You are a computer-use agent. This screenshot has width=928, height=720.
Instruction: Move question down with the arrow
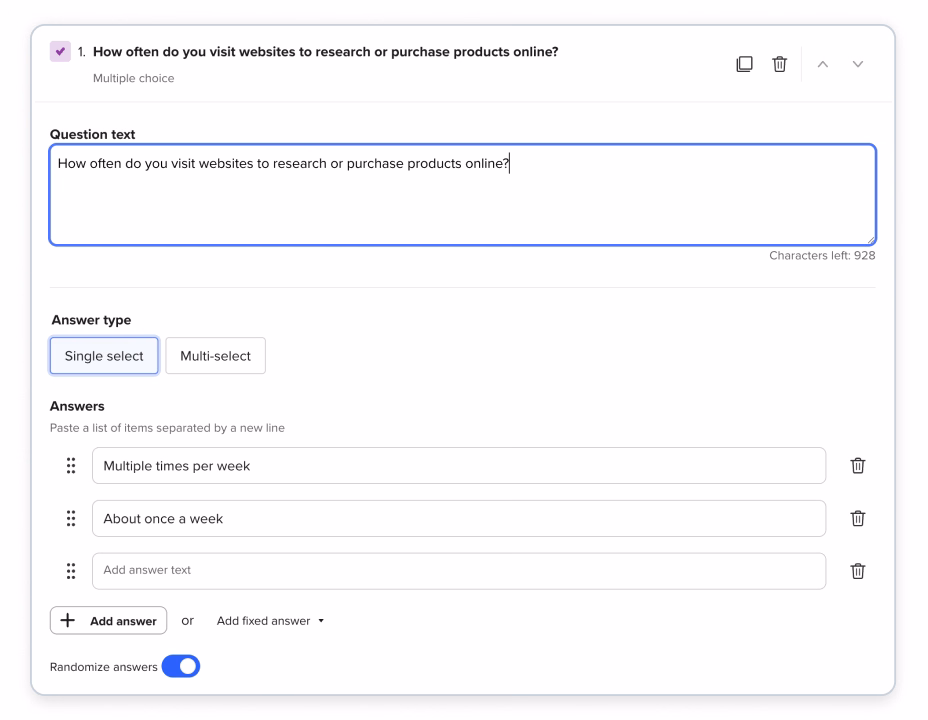pos(857,64)
